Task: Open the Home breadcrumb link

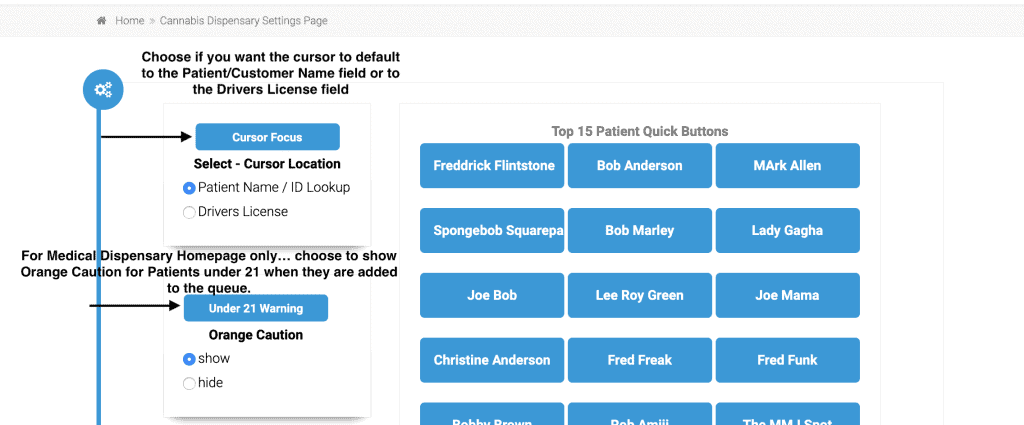Action: pyautogui.click(x=129, y=21)
